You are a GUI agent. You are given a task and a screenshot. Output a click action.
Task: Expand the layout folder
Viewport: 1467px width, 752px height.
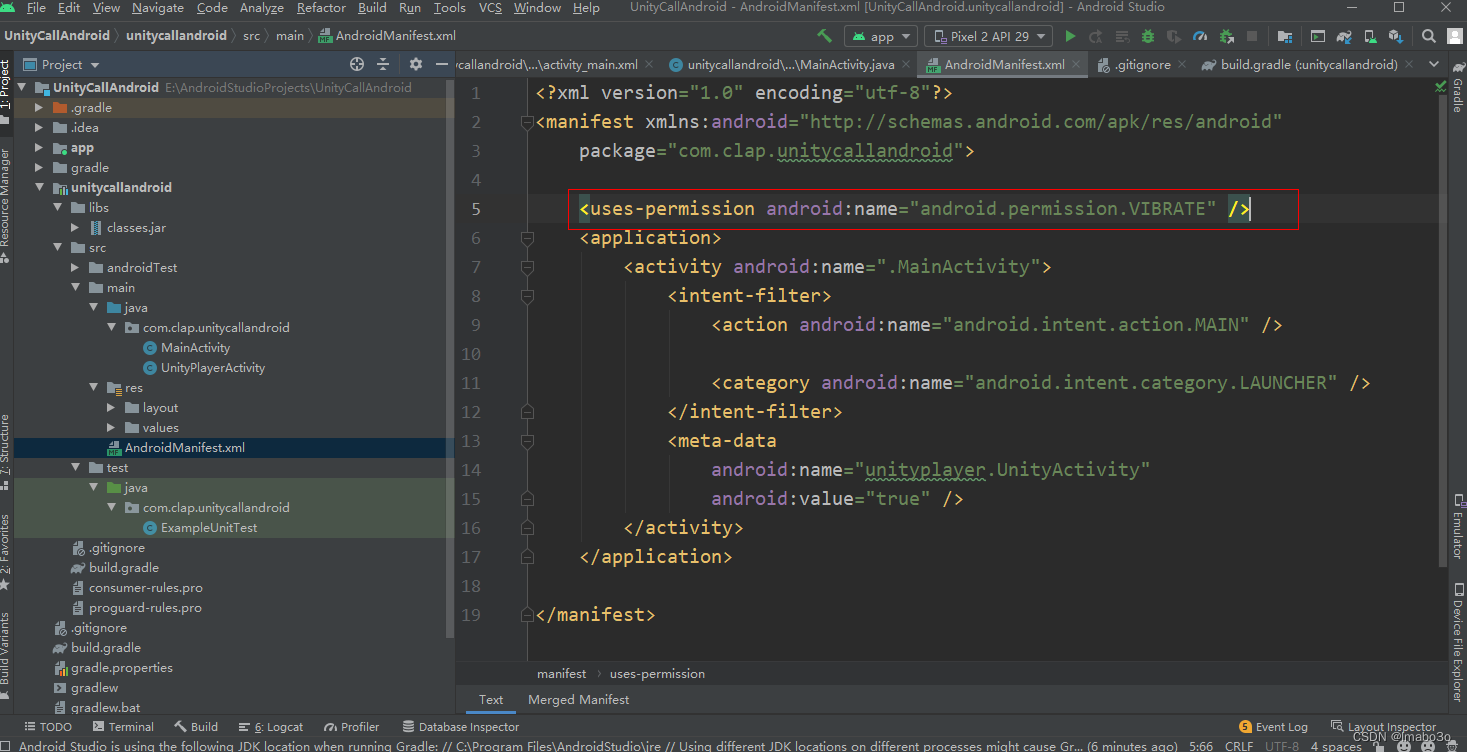tap(111, 408)
